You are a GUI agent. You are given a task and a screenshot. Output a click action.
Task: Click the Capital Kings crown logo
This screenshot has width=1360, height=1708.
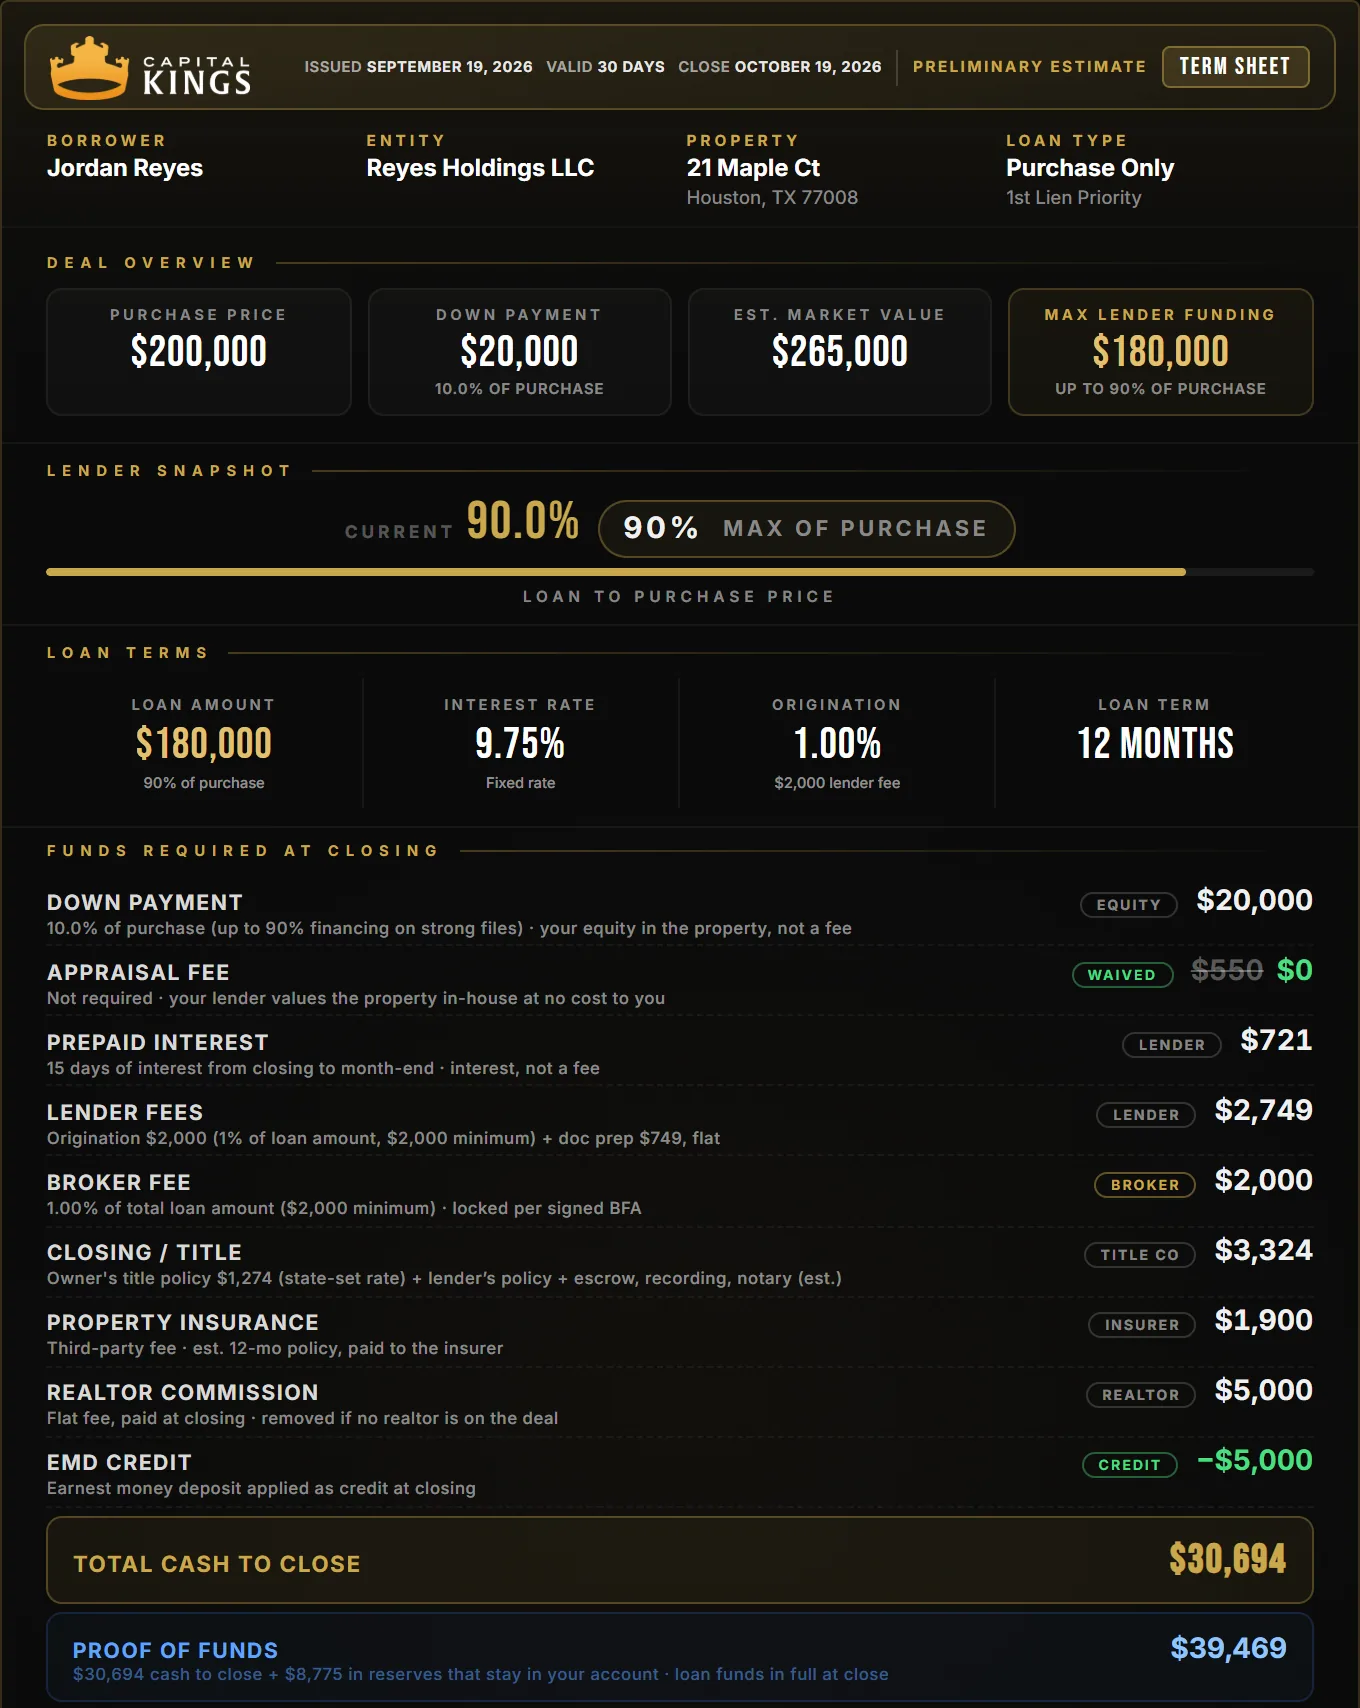coord(89,68)
